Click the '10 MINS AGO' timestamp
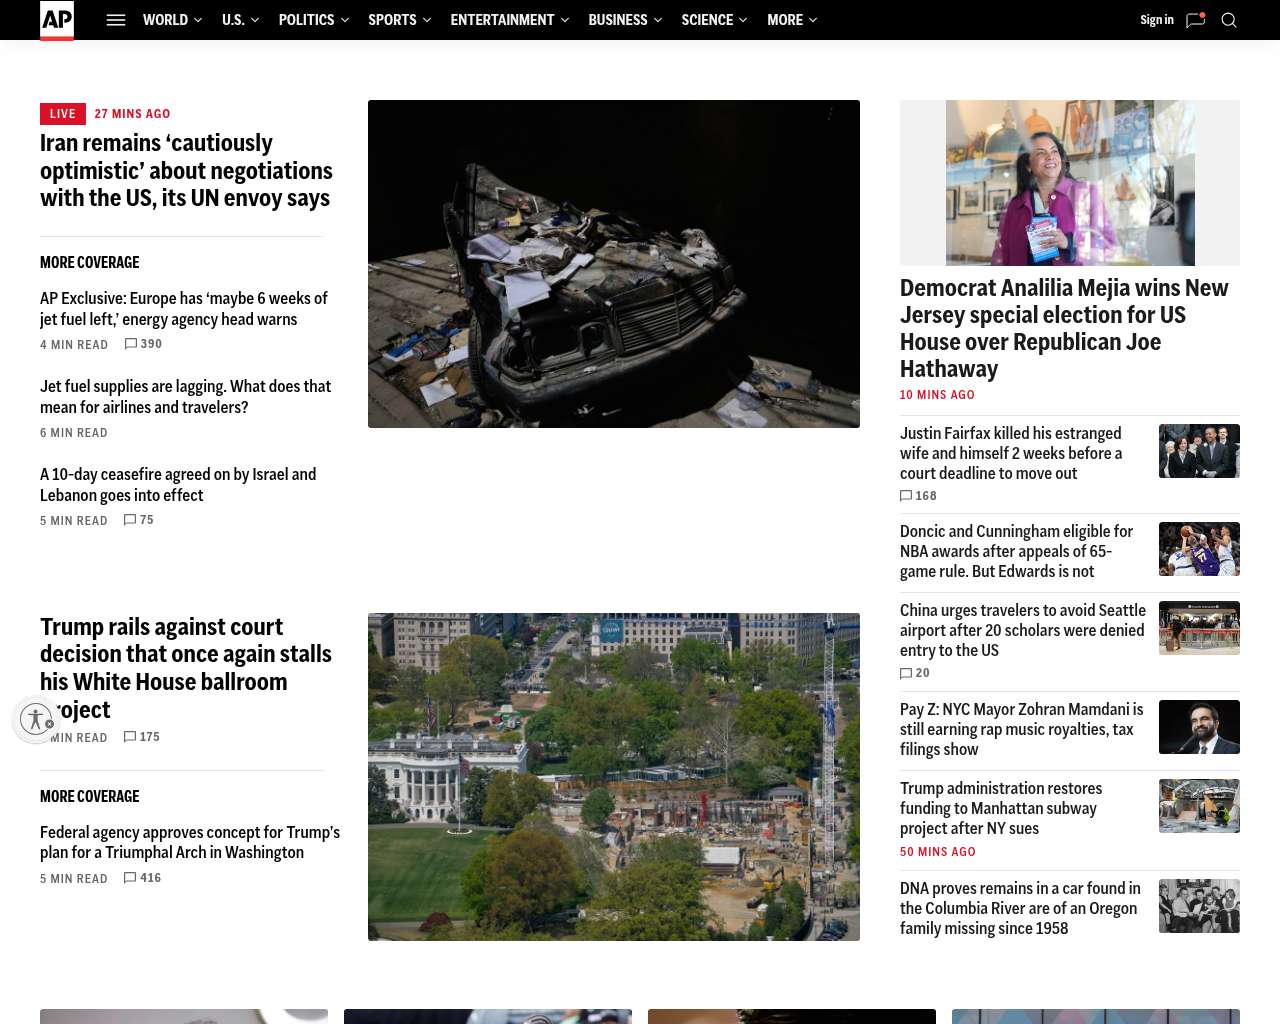The height and width of the screenshot is (1024, 1280). pyautogui.click(x=937, y=395)
